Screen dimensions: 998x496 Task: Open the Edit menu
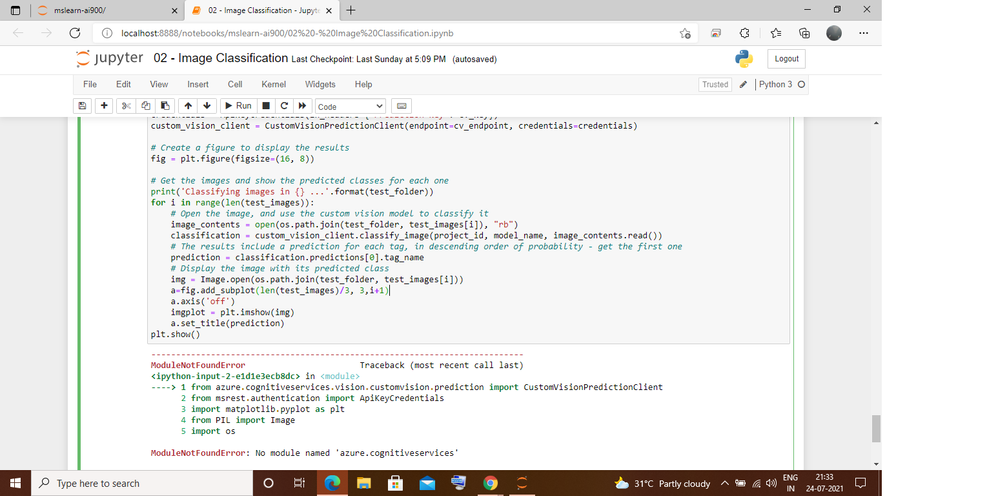point(123,84)
